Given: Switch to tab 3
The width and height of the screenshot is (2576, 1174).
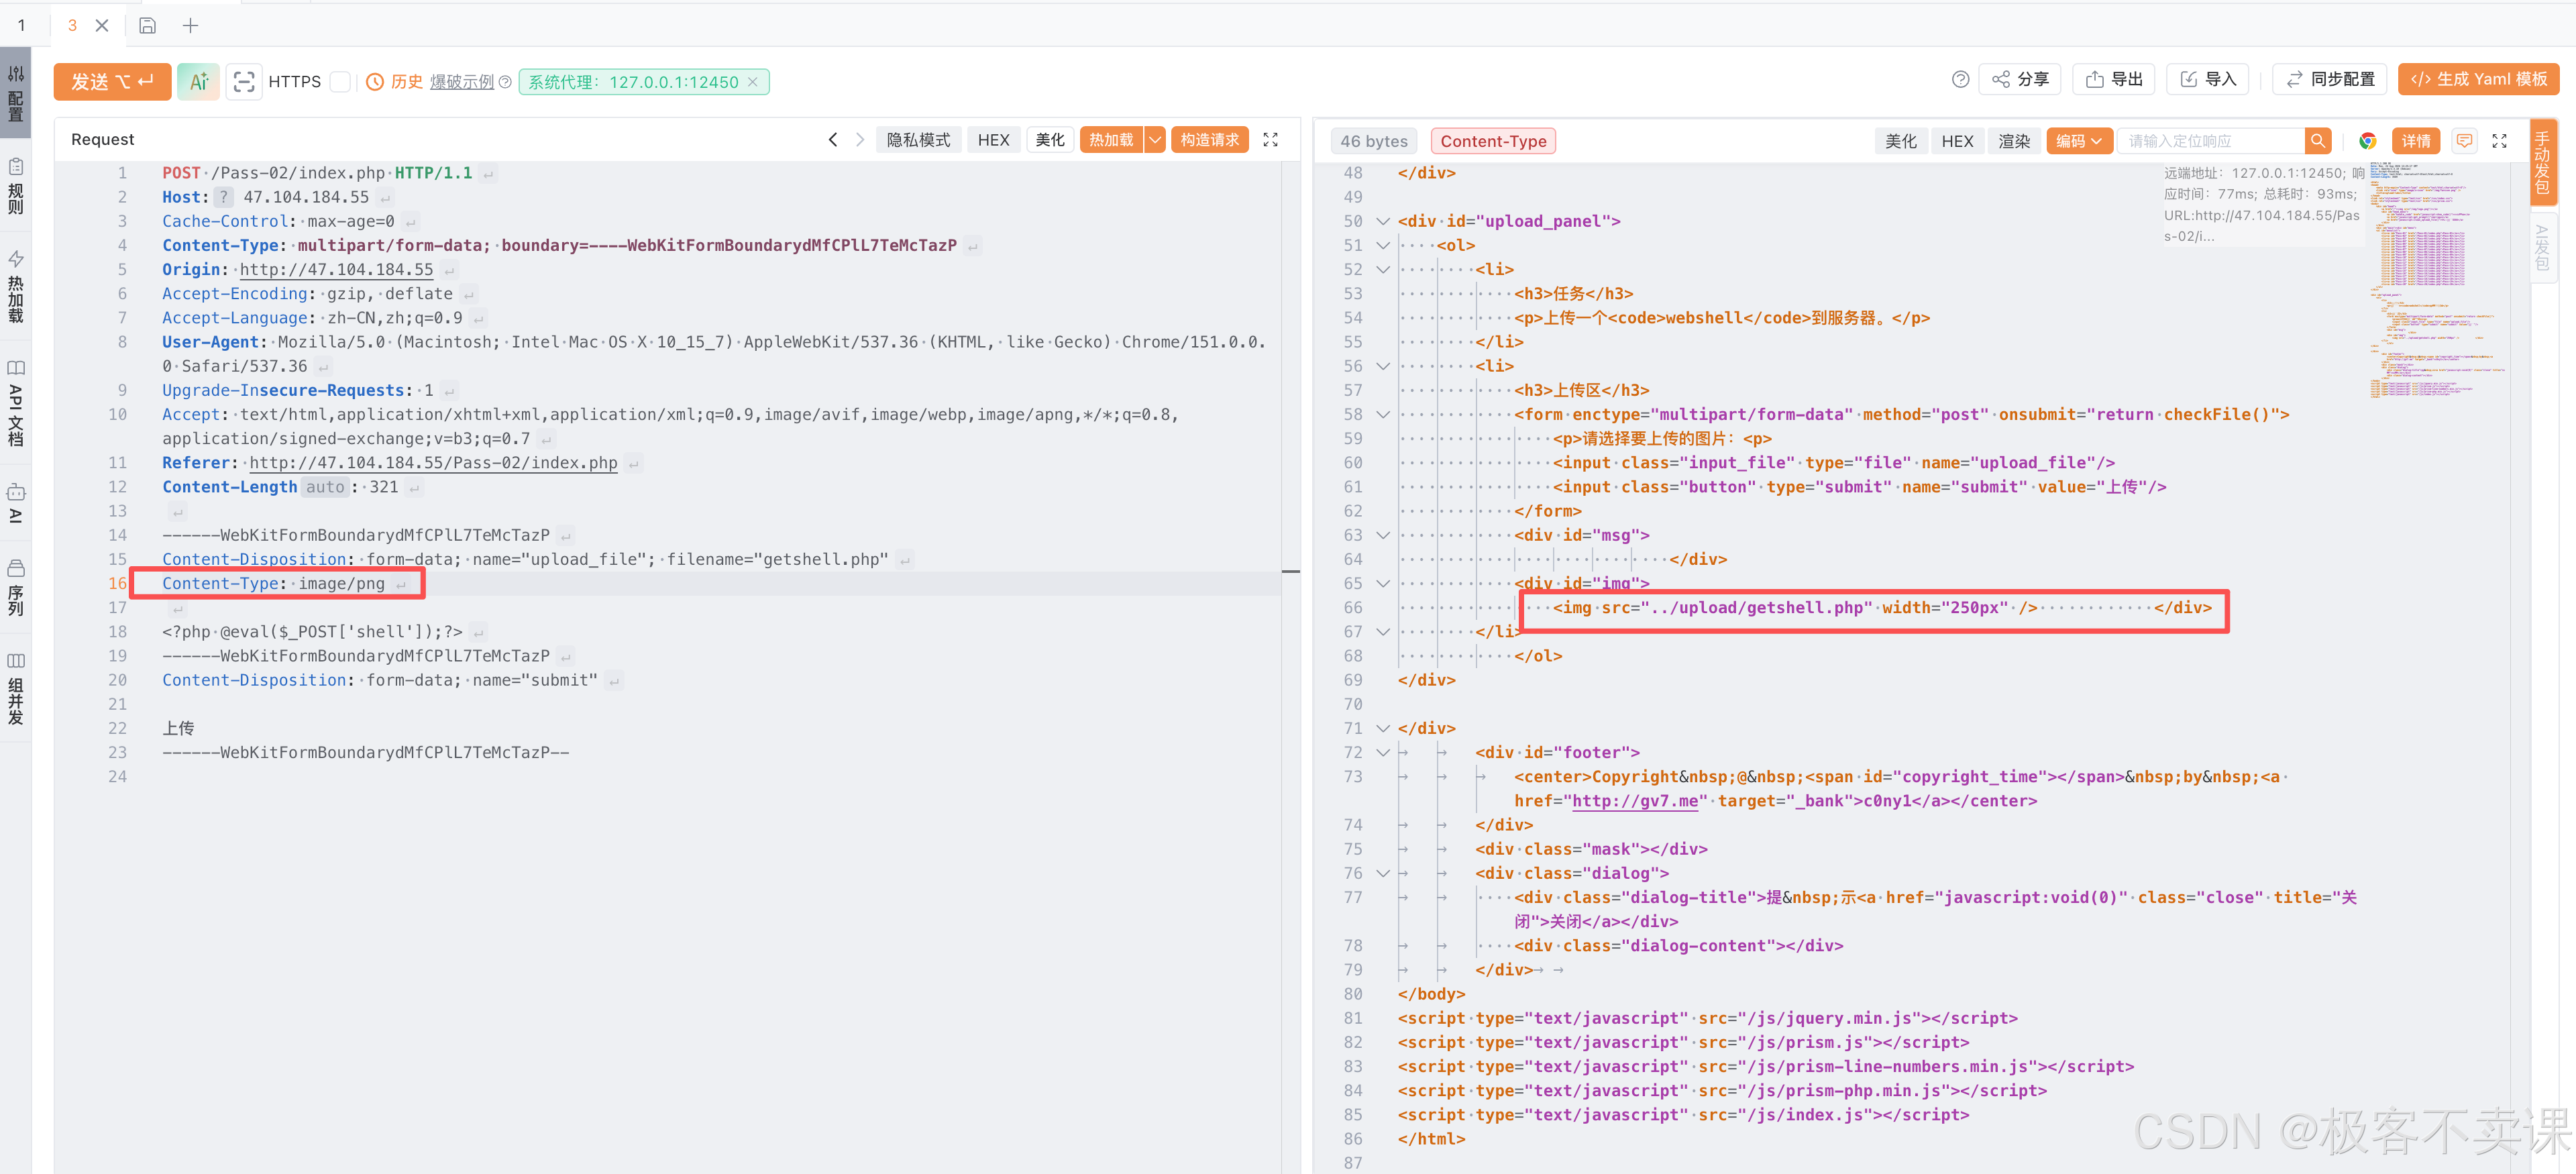Looking at the screenshot, I should pyautogui.click(x=72, y=26).
